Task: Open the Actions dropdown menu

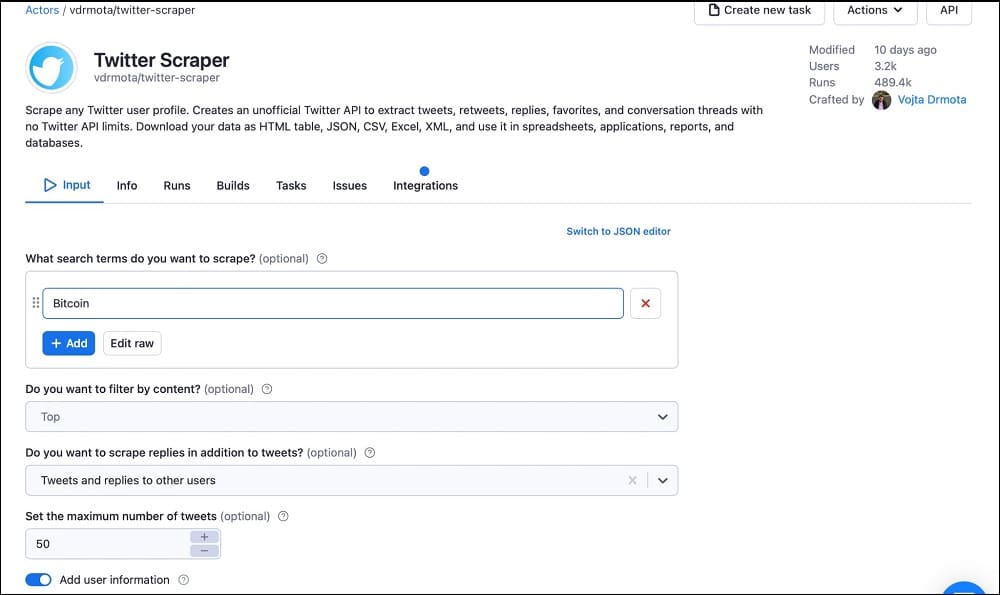Action: [x=875, y=10]
